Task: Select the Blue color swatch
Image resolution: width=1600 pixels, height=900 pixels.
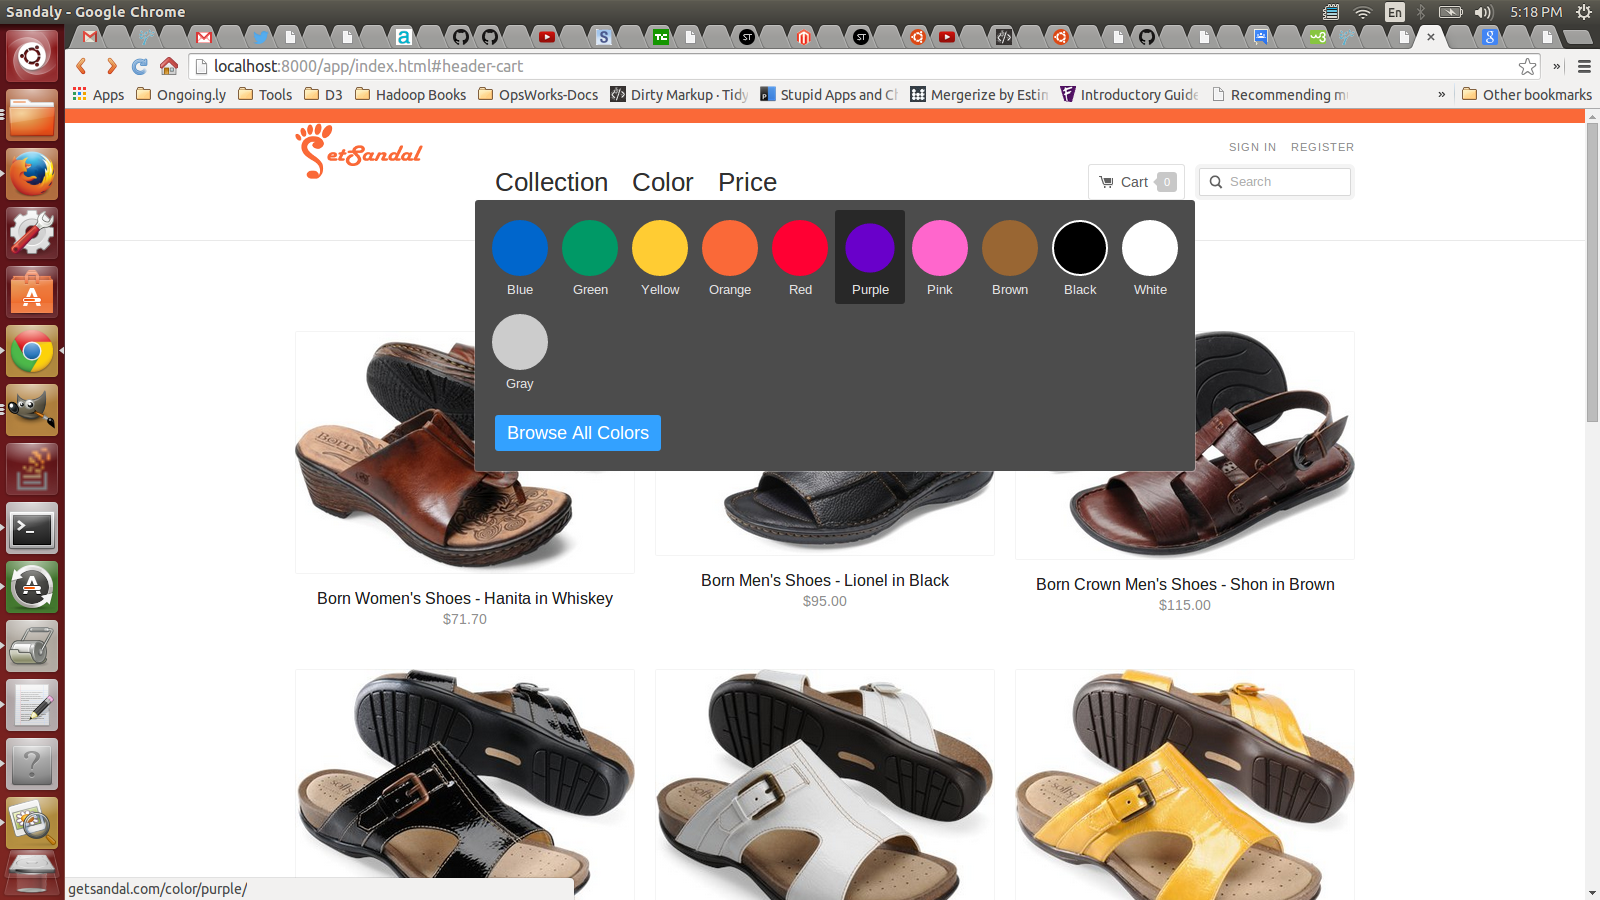Action: pyautogui.click(x=520, y=248)
